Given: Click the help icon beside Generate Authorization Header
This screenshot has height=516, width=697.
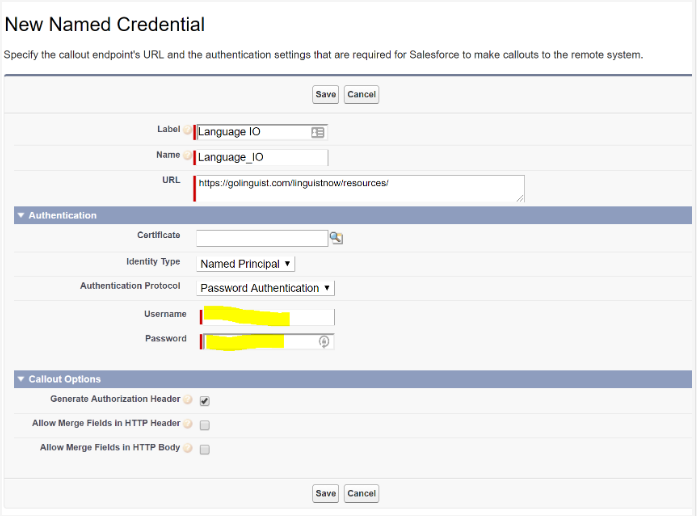Looking at the screenshot, I should click(x=187, y=400).
